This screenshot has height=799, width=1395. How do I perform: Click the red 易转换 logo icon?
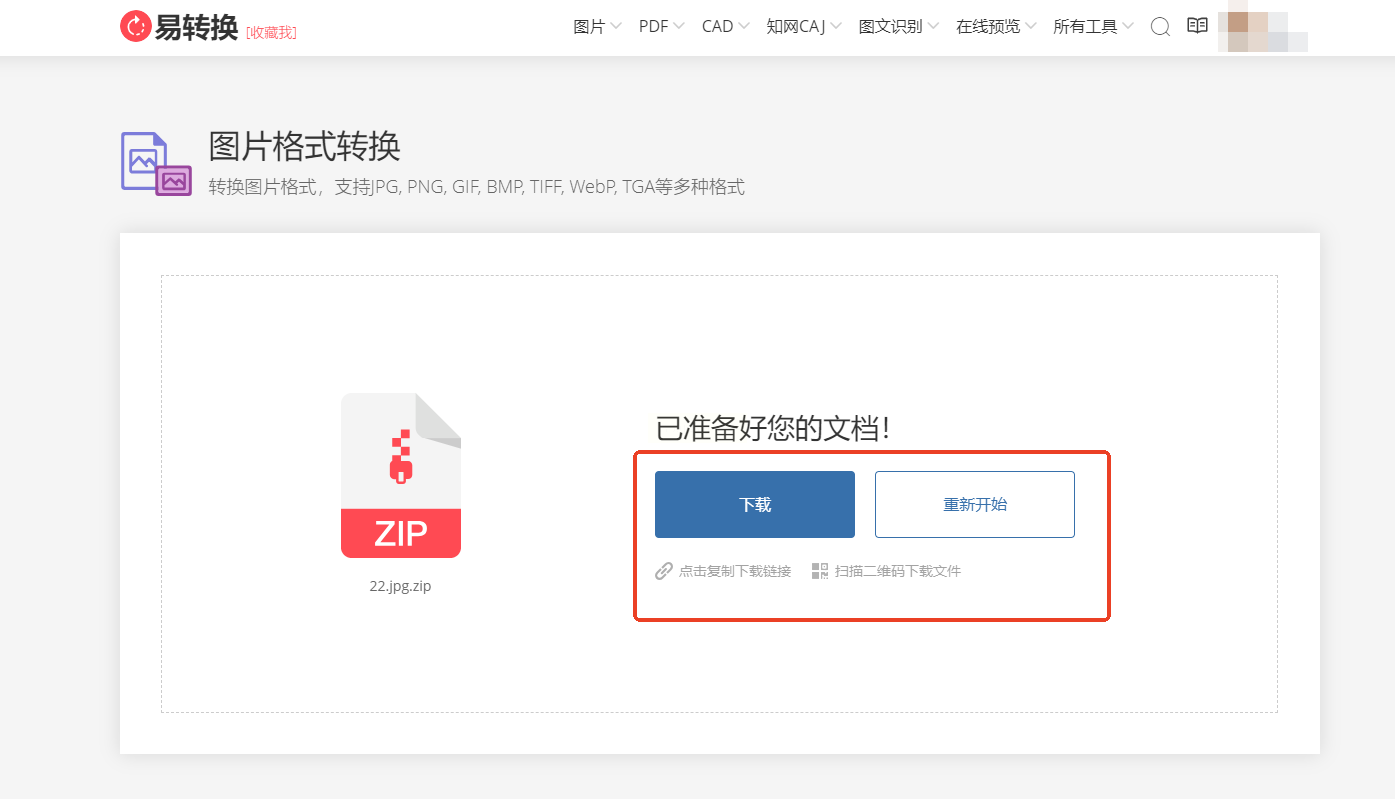pyautogui.click(x=135, y=27)
